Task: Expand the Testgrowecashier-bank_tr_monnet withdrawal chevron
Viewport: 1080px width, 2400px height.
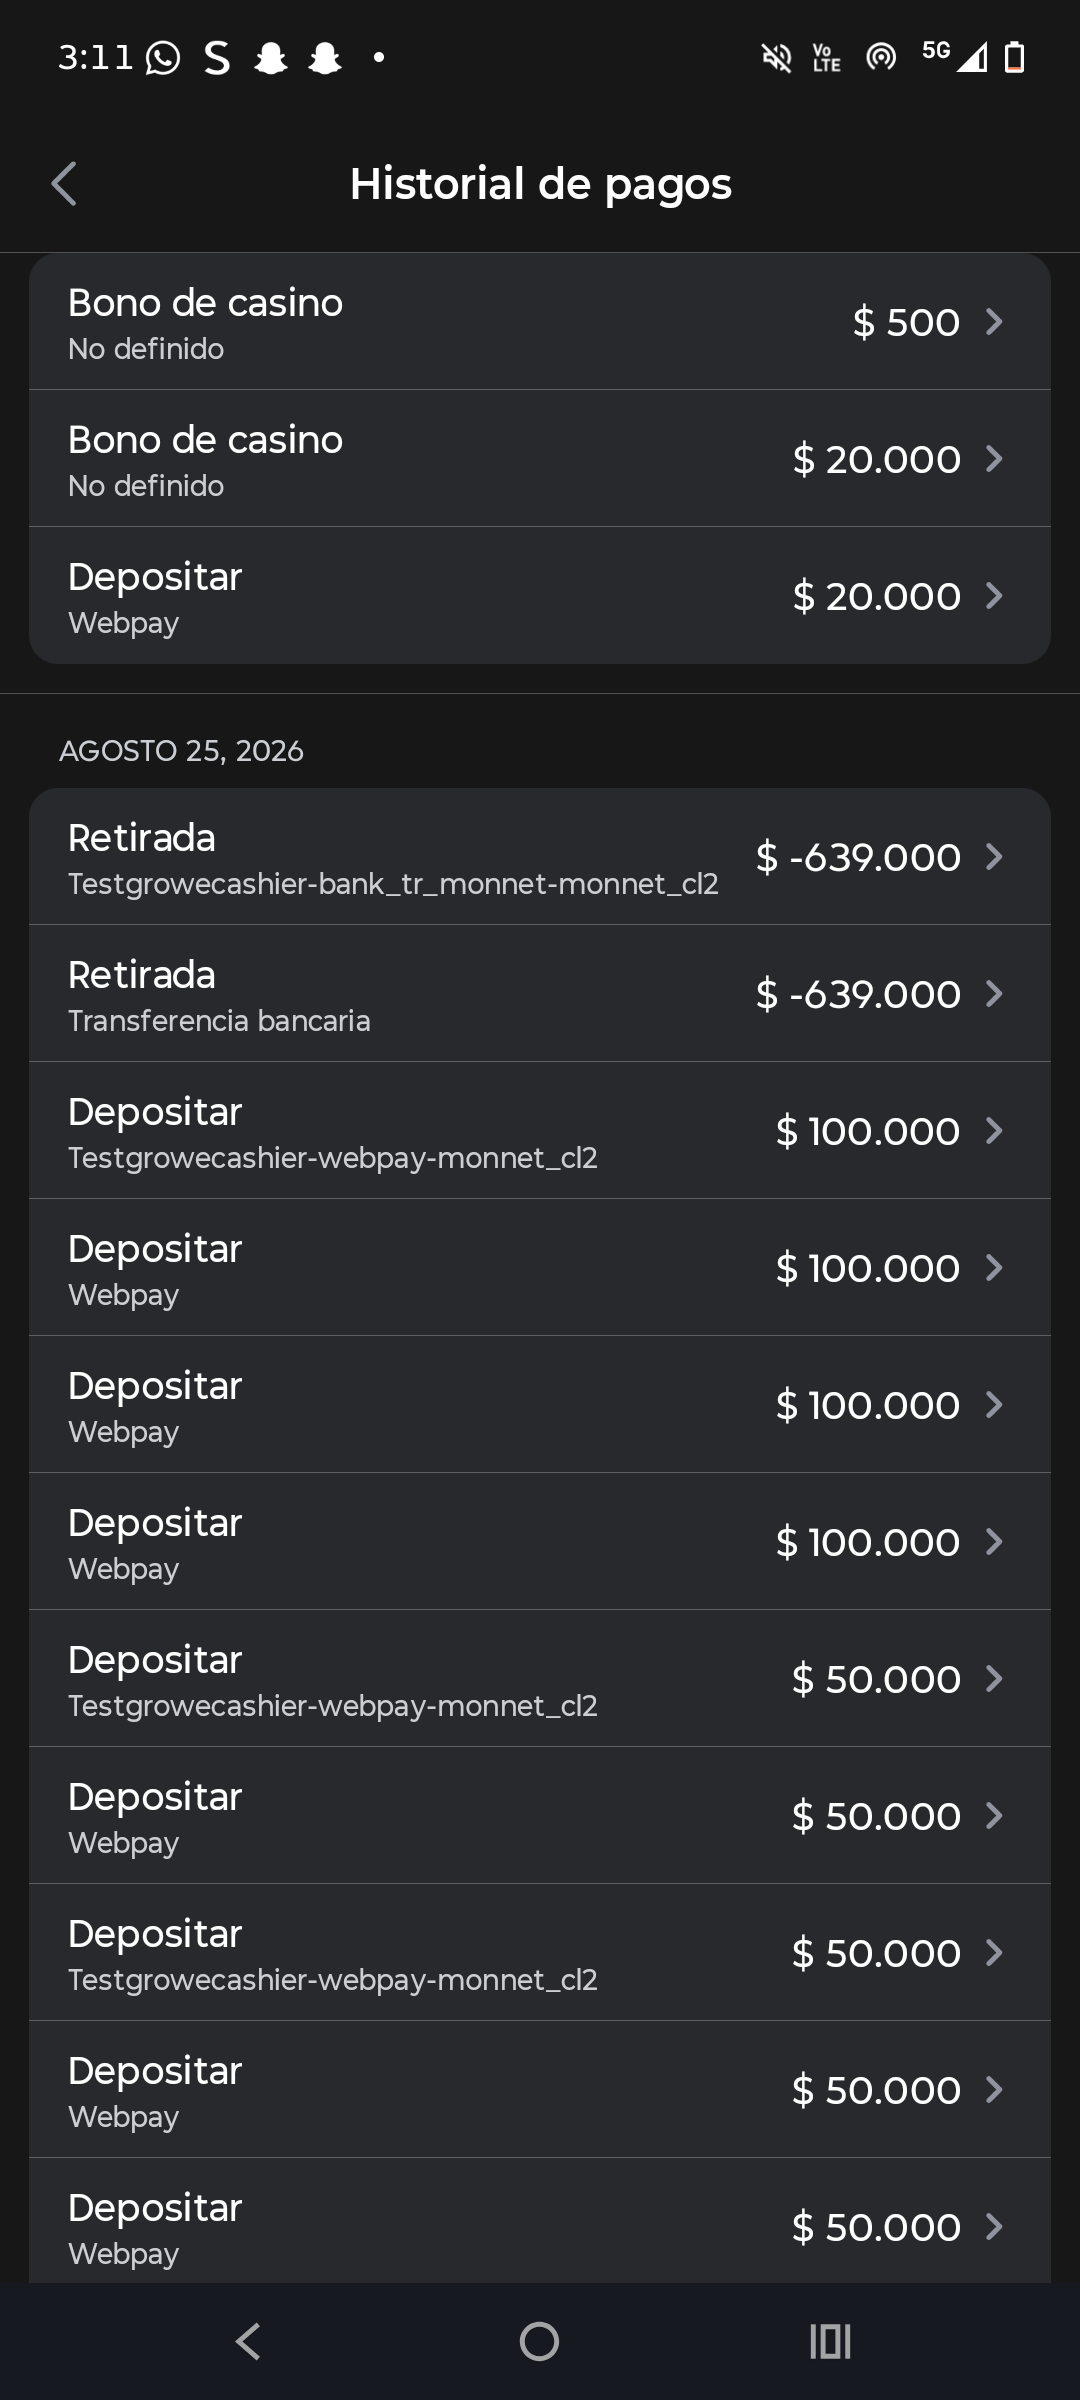Action: [x=994, y=857]
